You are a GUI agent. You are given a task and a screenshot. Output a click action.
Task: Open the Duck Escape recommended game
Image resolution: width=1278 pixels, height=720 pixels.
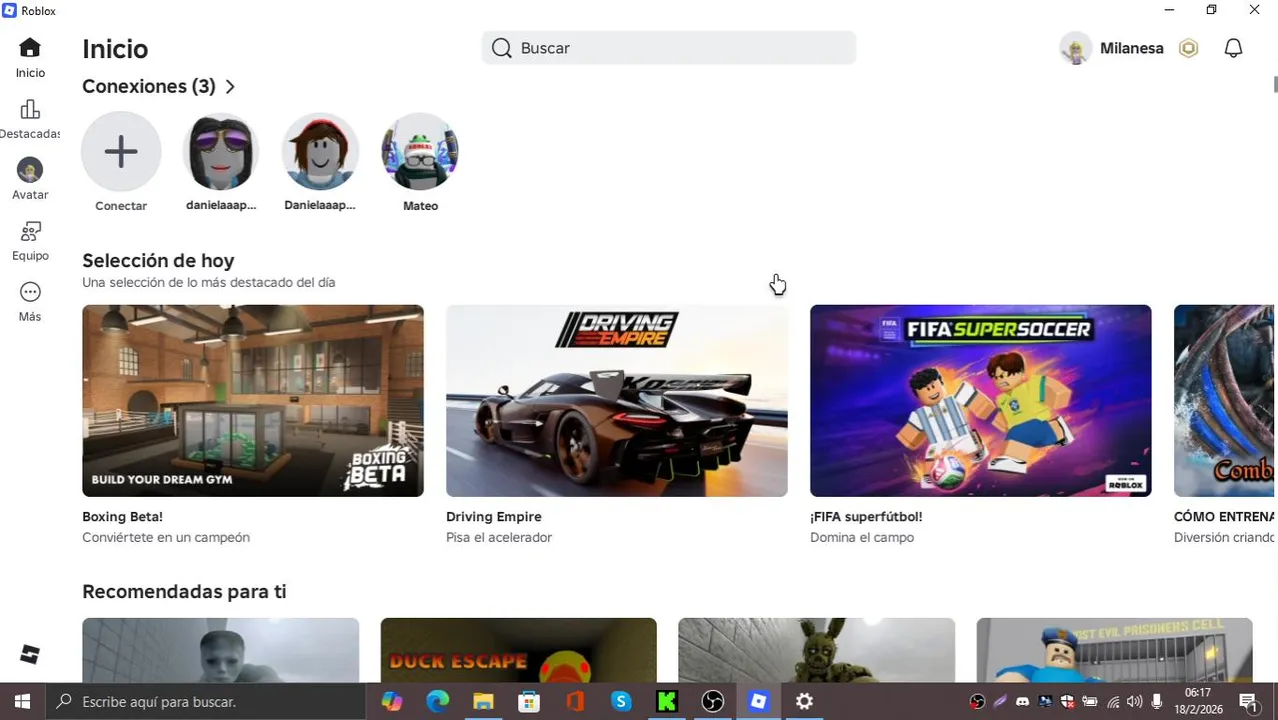[x=519, y=650]
